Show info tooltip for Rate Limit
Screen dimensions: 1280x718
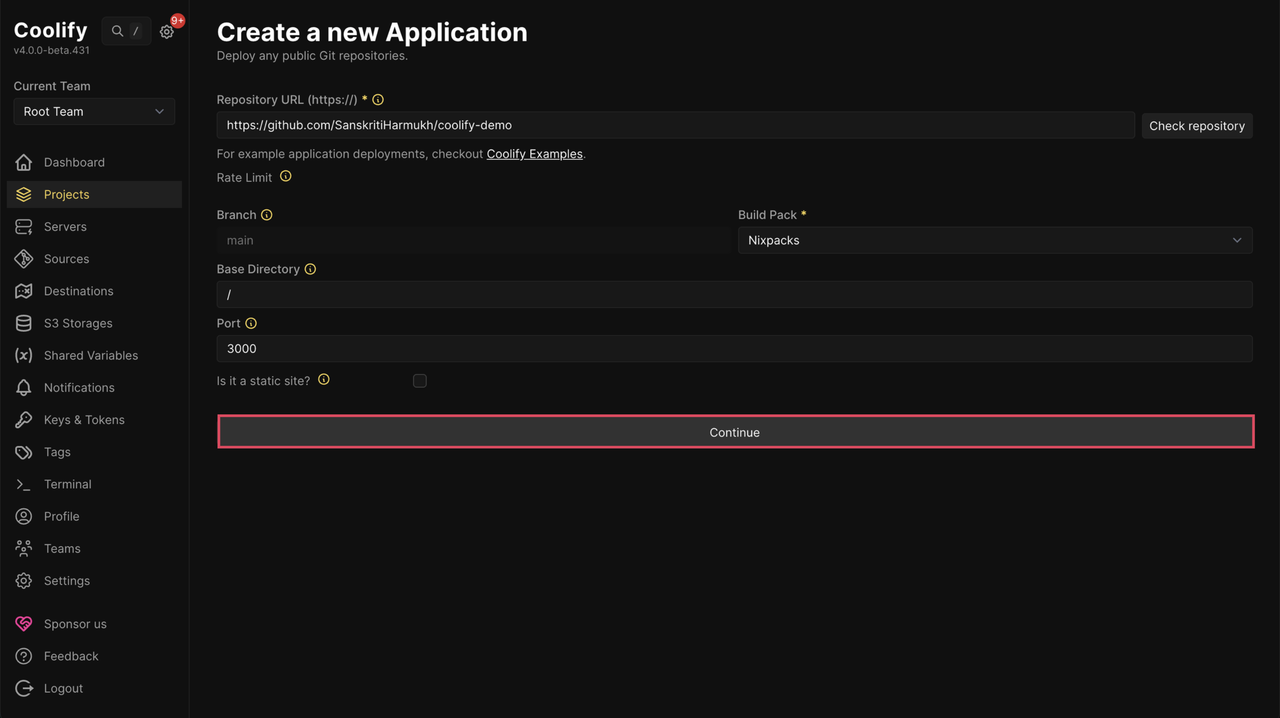point(286,176)
